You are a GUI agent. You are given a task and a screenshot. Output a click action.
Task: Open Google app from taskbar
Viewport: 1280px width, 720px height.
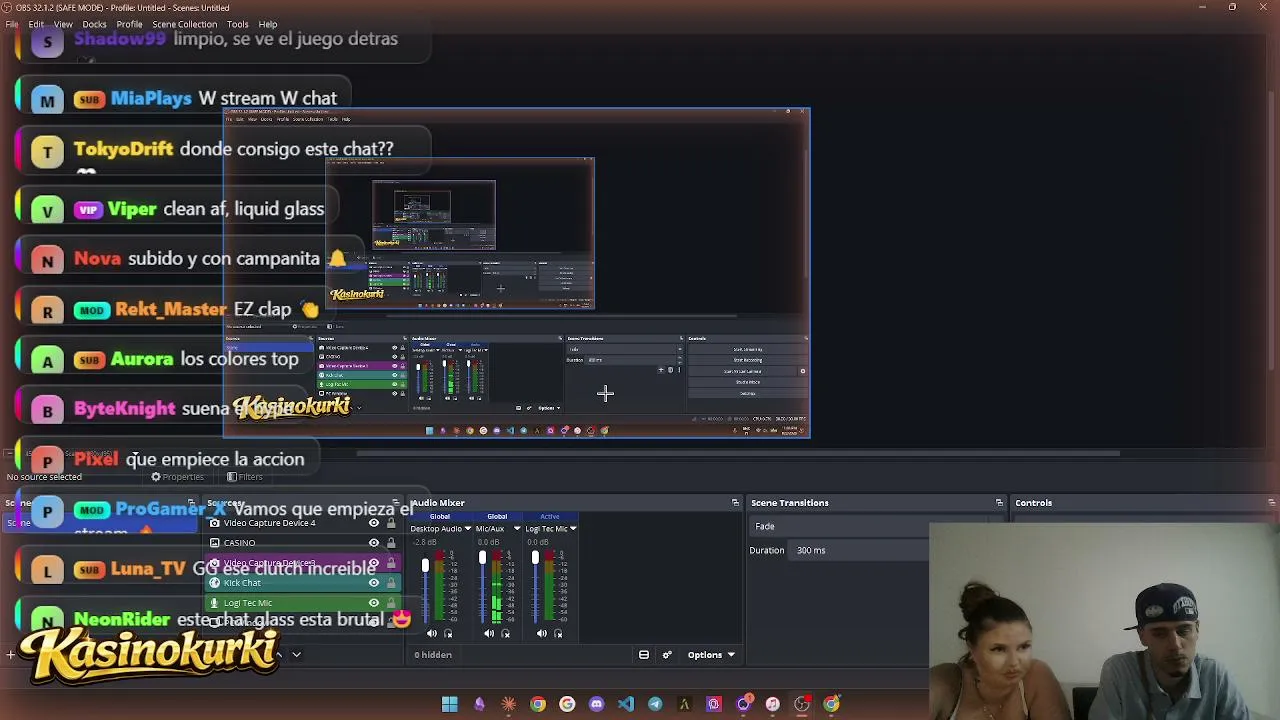[567, 704]
